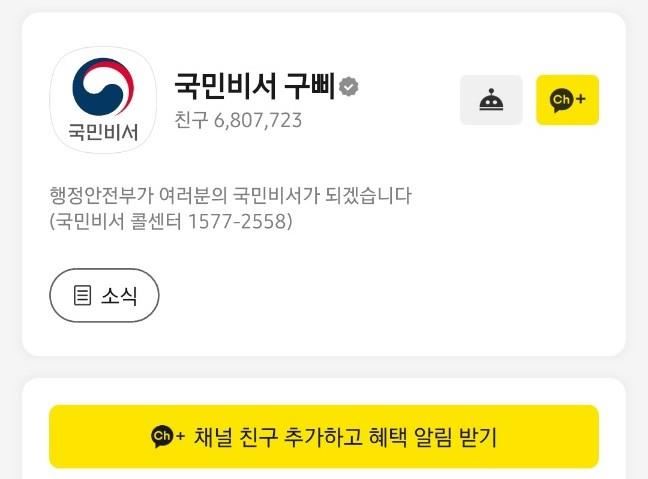The height and width of the screenshot is (479, 648).
Task: Tap the yellow Ch+ add channel icon
Action: pyautogui.click(x=567, y=100)
